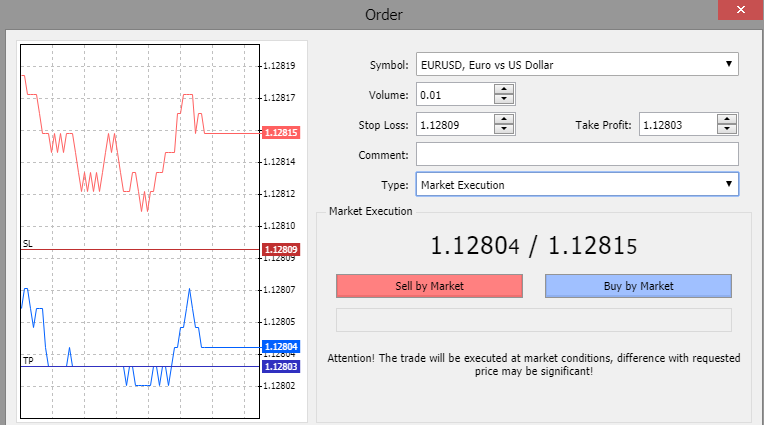The height and width of the screenshot is (425, 764).
Task: Click into the Take Profit value field
Action: pos(676,125)
